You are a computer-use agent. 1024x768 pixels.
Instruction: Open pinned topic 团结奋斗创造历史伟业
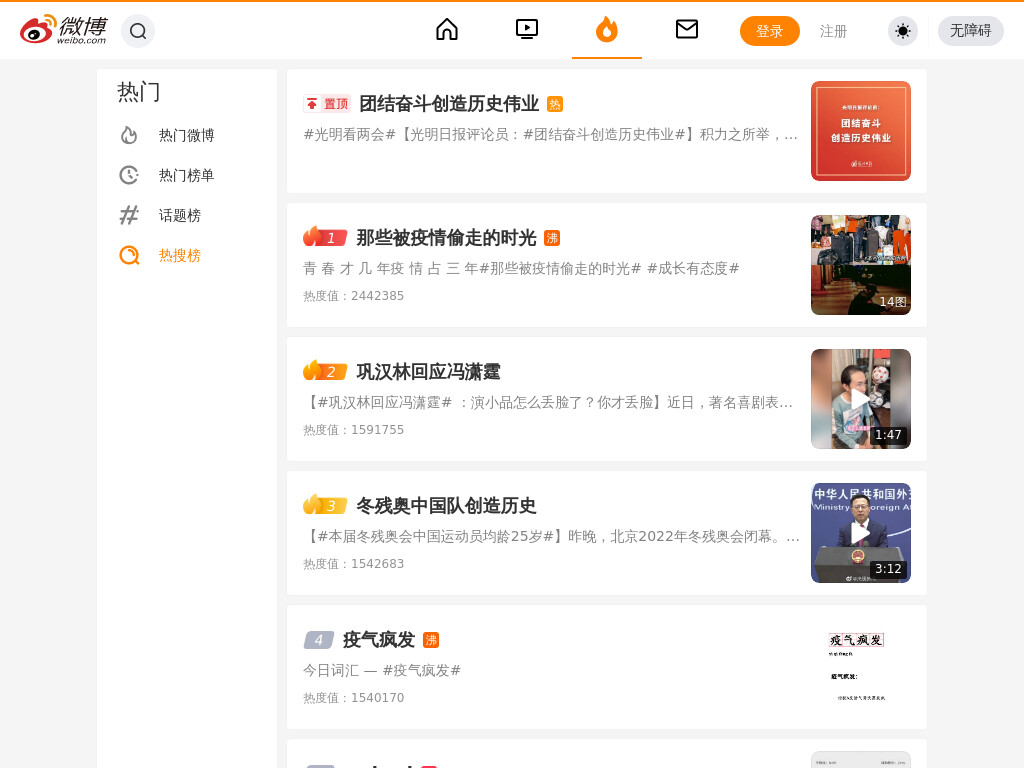[449, 104]
